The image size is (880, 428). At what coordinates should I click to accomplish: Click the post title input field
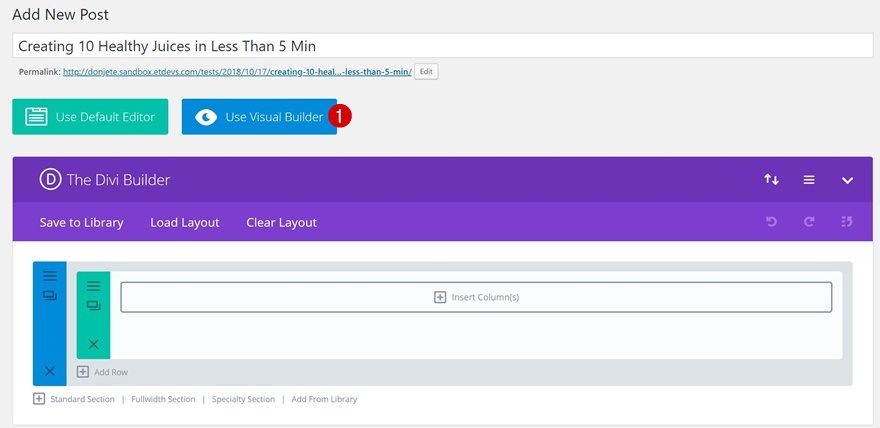click(442, 45)
